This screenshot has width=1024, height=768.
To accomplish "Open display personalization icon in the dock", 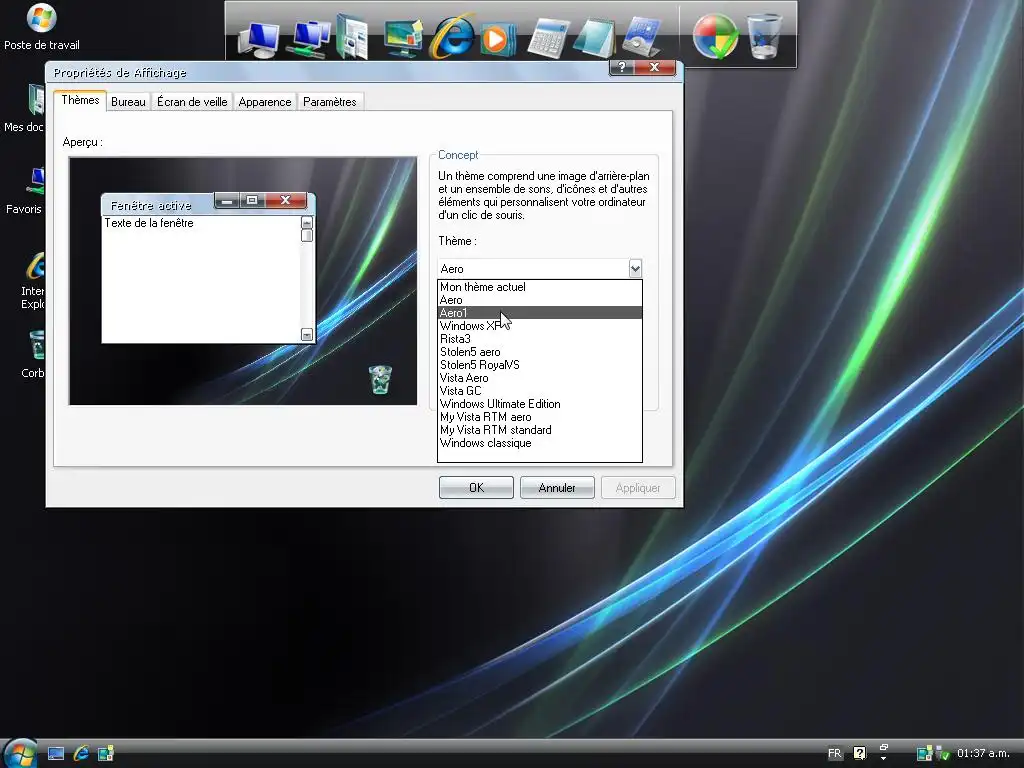I will click(x=403, y=38).
